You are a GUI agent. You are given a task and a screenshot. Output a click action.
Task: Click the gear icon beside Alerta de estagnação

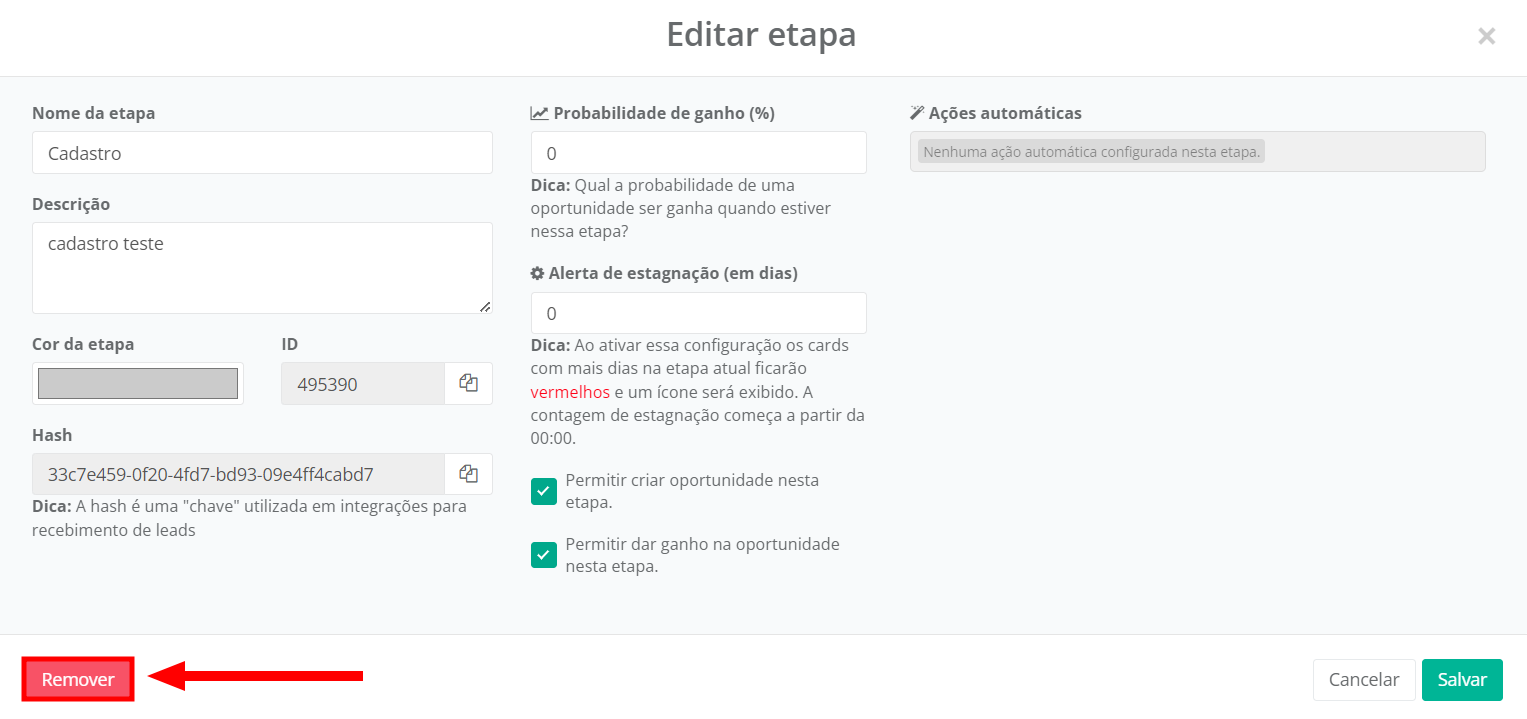[x=537, y=273]
